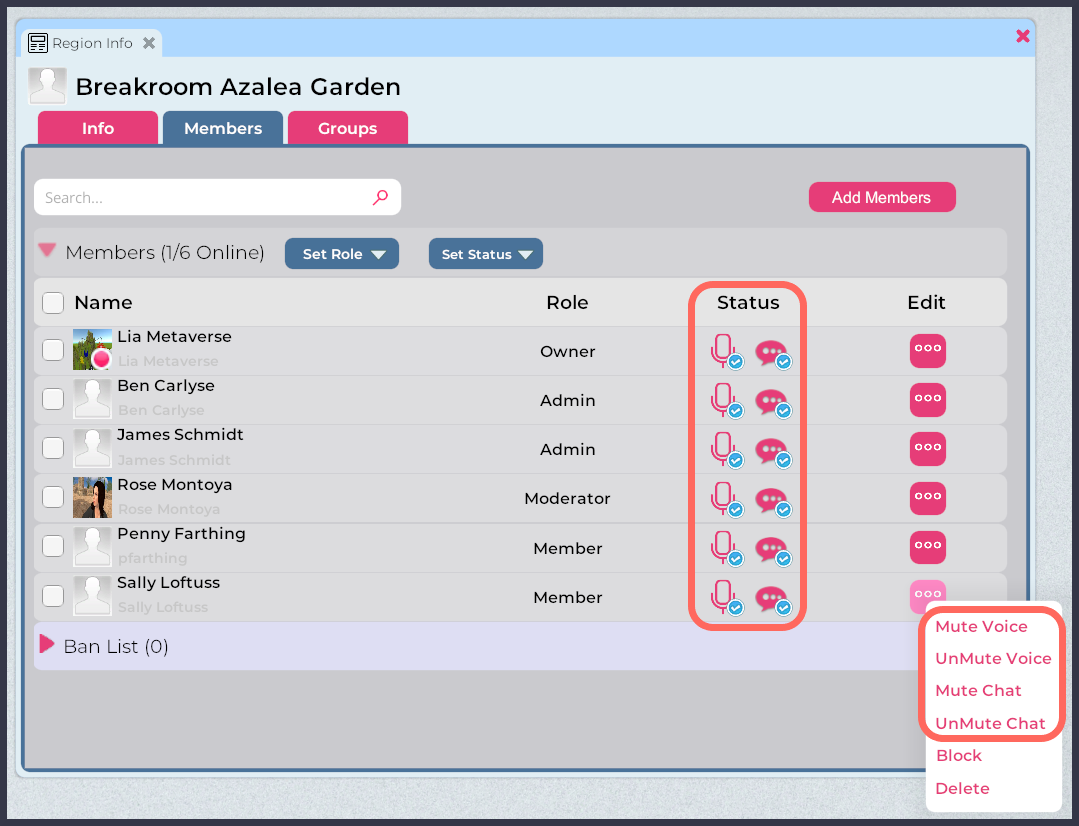Click the Region Info document icon
1079x826 pixels.
pos(38,42)
